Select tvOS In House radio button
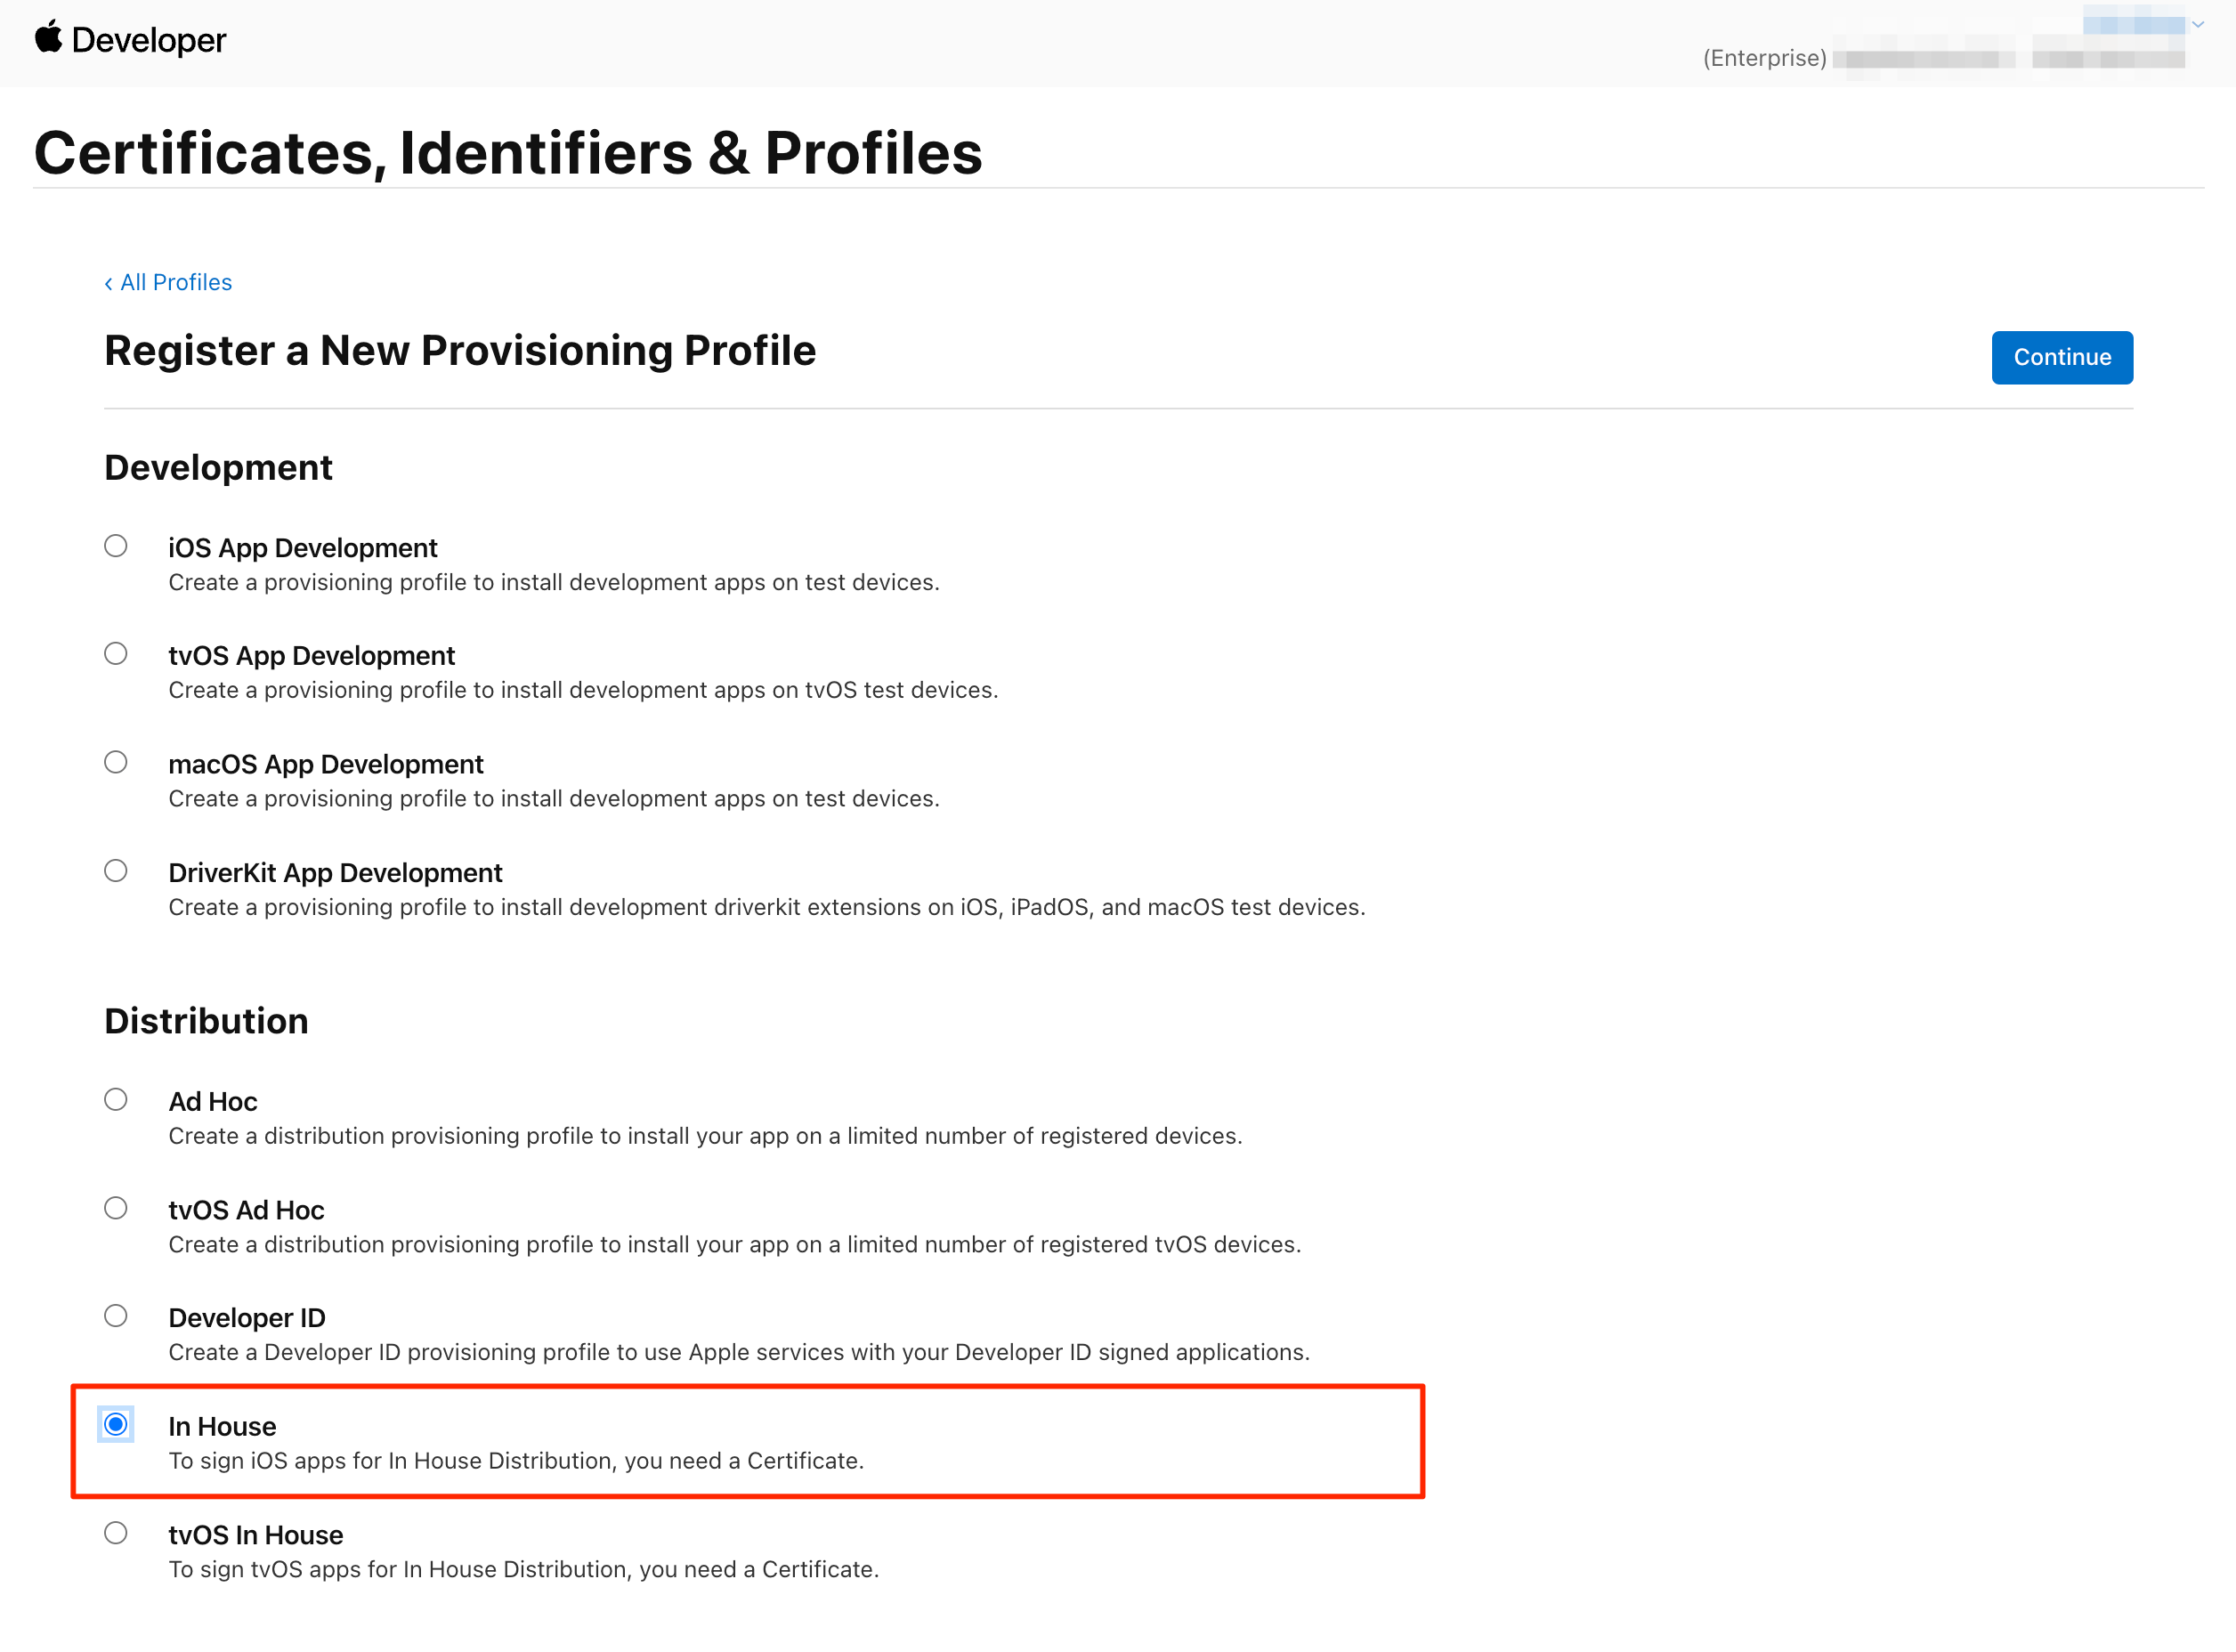 tap(116, 1533)
